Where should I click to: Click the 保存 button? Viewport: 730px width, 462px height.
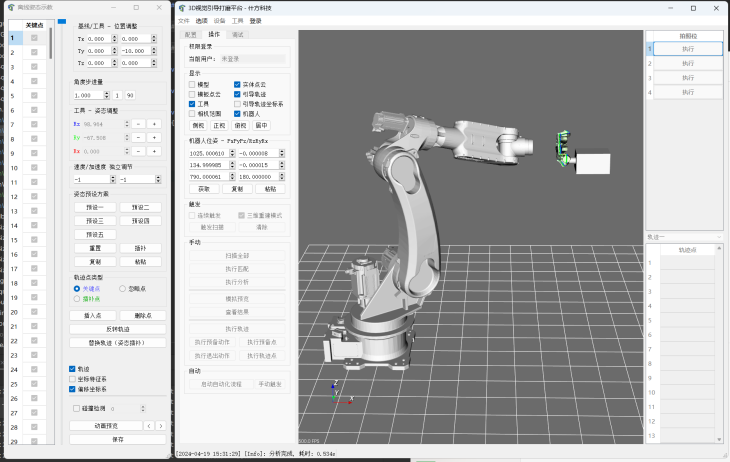click(x=118, y=439)
